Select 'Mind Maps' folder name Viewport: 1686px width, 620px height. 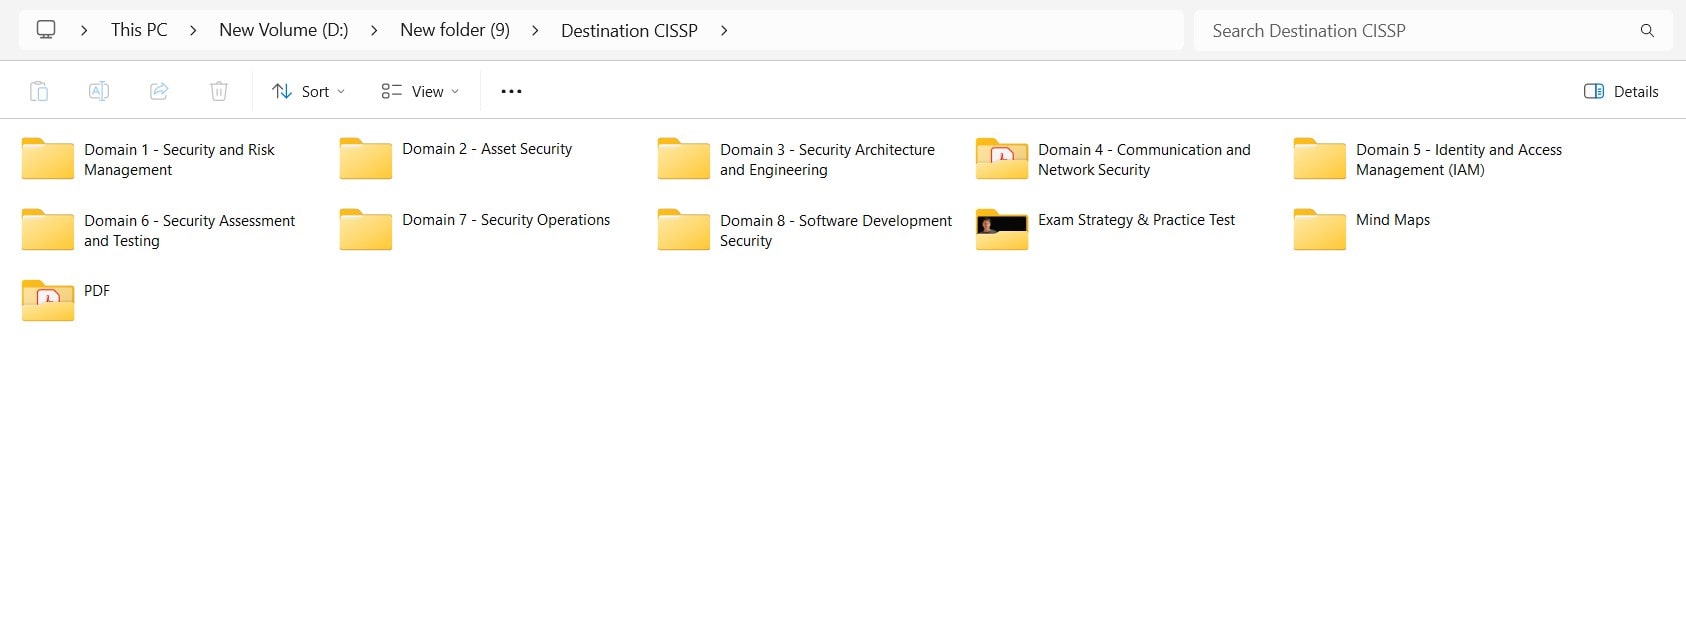(1393, 220)
